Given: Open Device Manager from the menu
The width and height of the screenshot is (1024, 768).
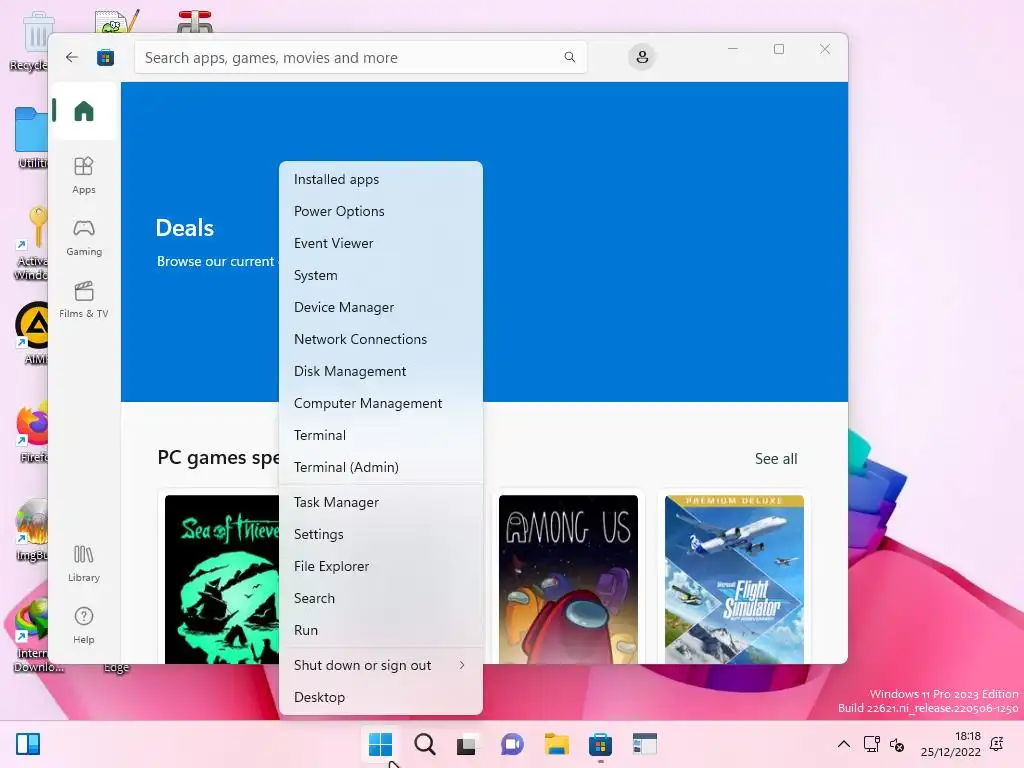Looking at the screenshot, I should pos(381,307).
